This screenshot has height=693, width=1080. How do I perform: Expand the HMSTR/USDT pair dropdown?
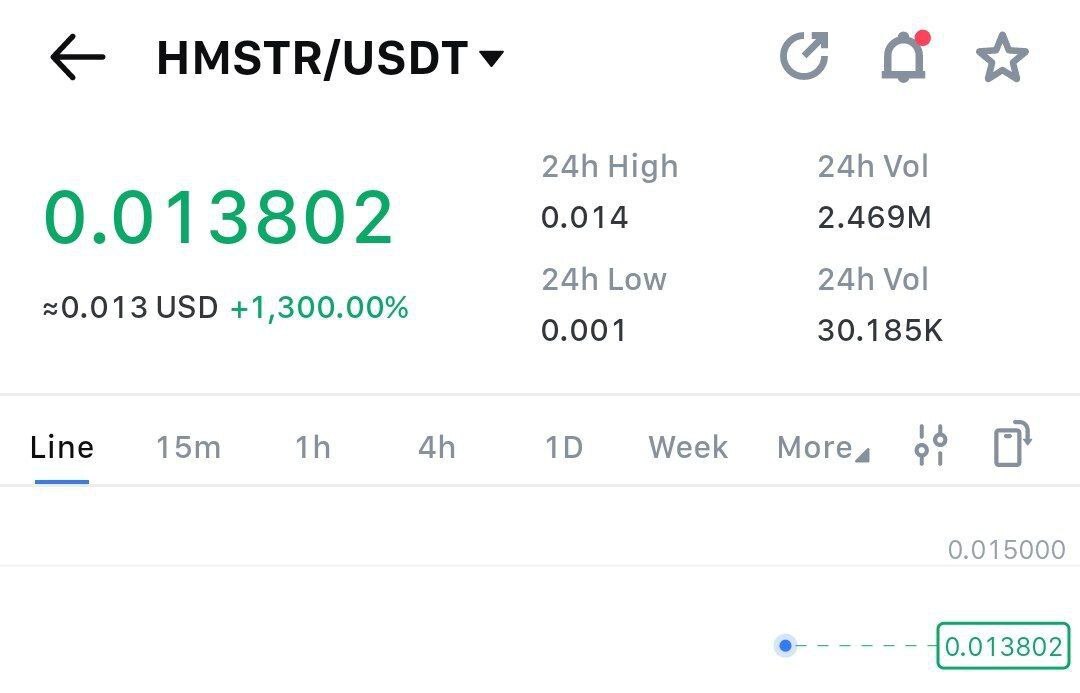[490, 59]
